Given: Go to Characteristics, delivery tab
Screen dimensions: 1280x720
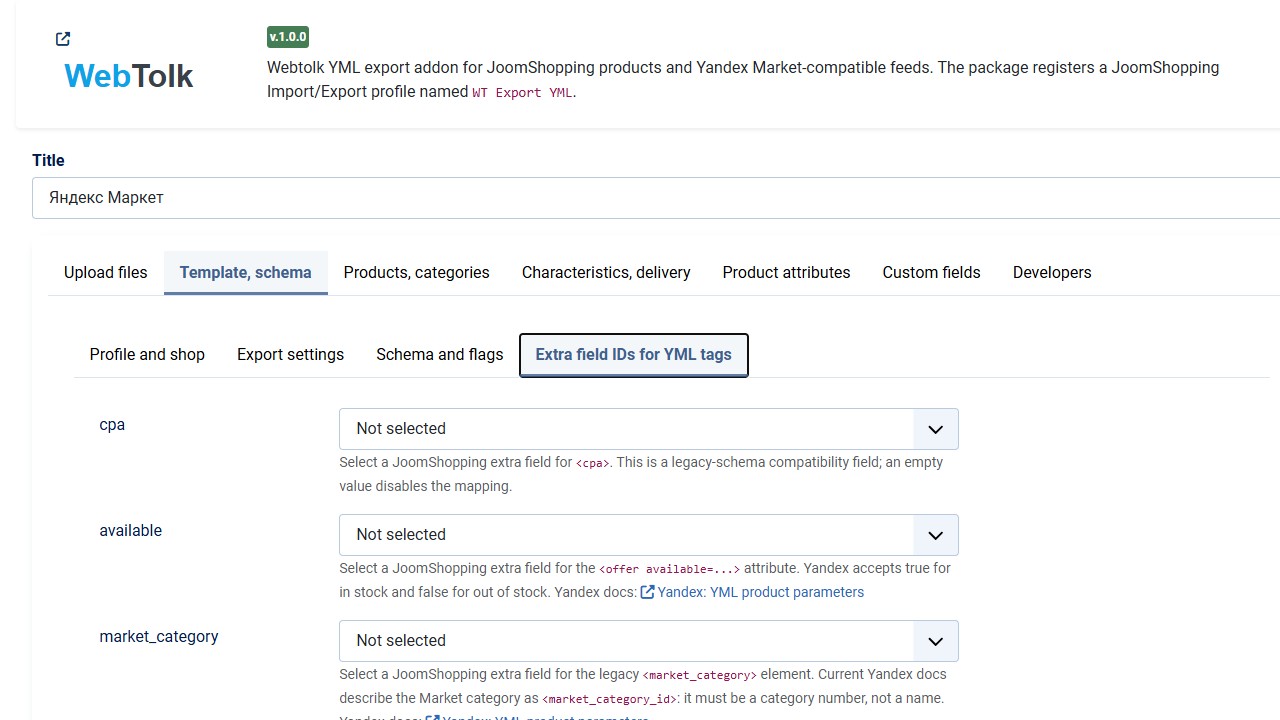Looking at the screenshot, I should [606, 272].
